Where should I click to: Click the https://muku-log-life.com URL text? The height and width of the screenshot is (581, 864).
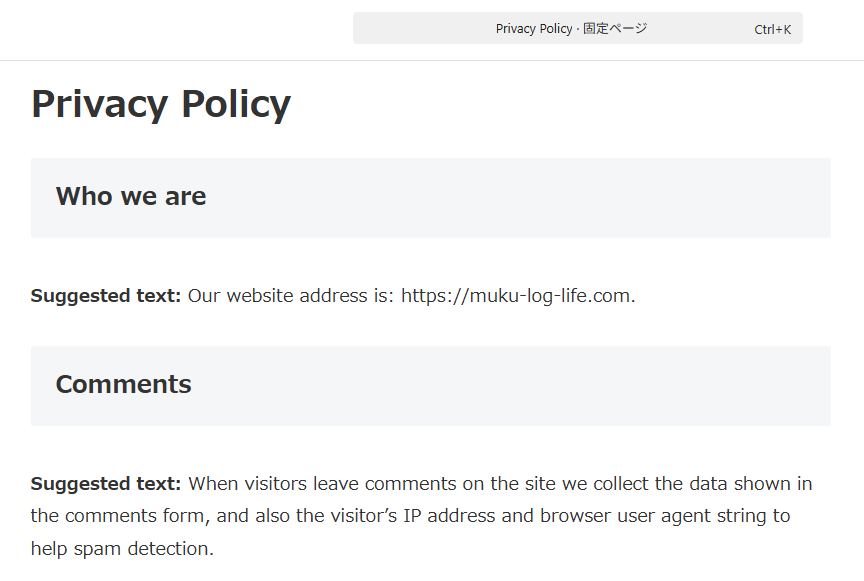516,296
